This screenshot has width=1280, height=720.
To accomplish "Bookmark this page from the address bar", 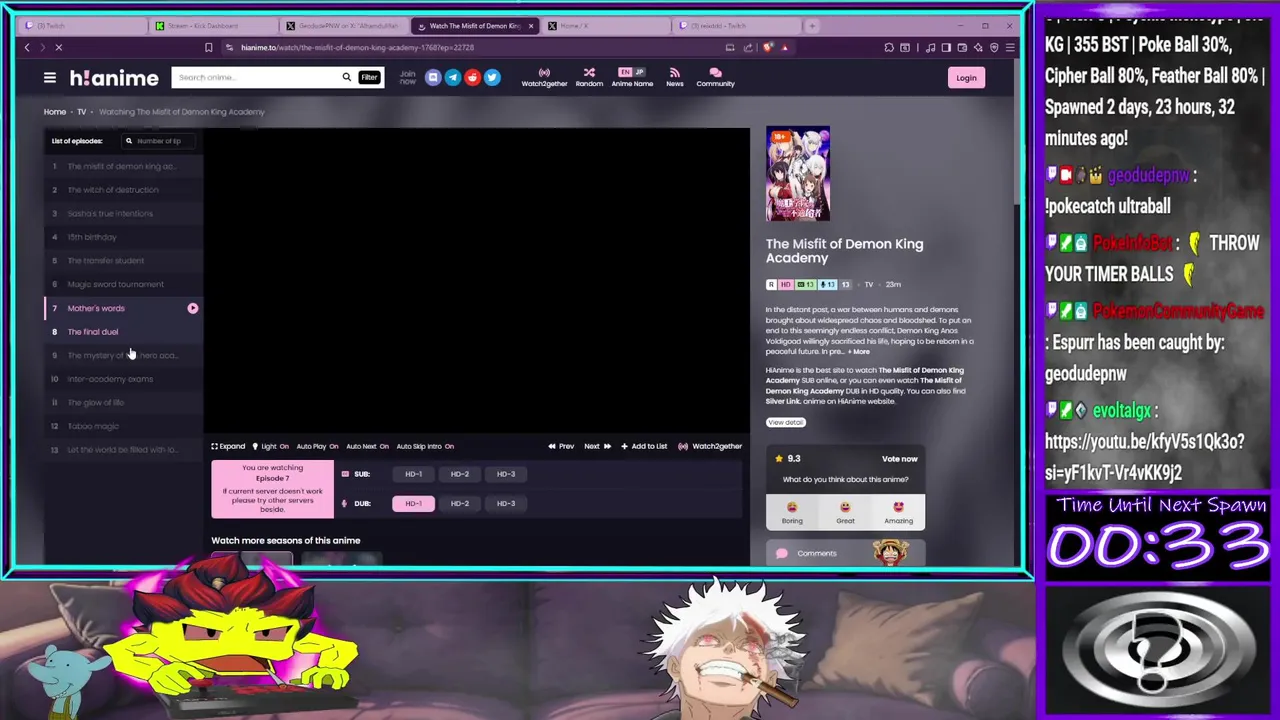I will [x=208, y=47].
